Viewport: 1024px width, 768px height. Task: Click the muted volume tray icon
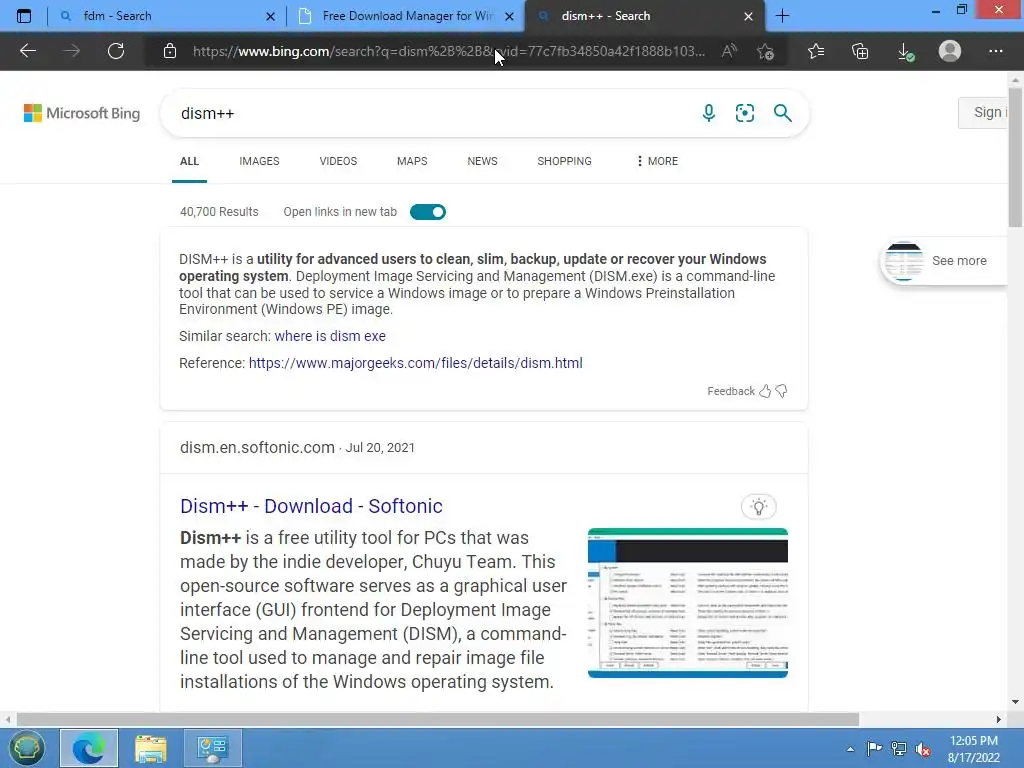coord(923,749)
